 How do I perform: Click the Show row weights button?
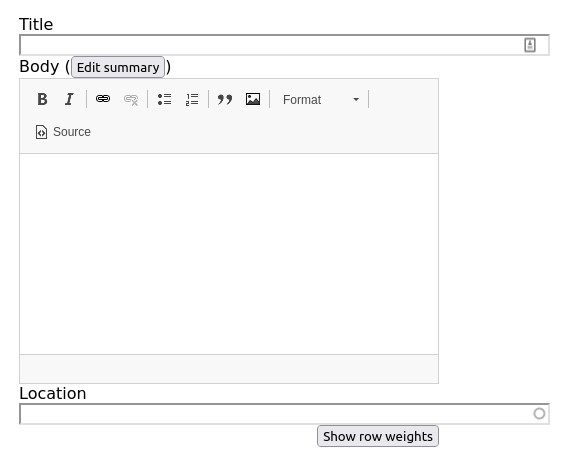point(378,436)
